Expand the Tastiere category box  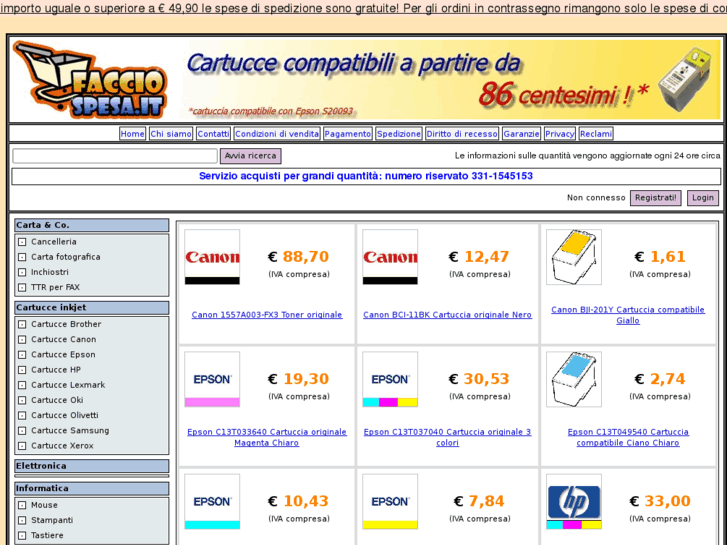tap(22, 536)
